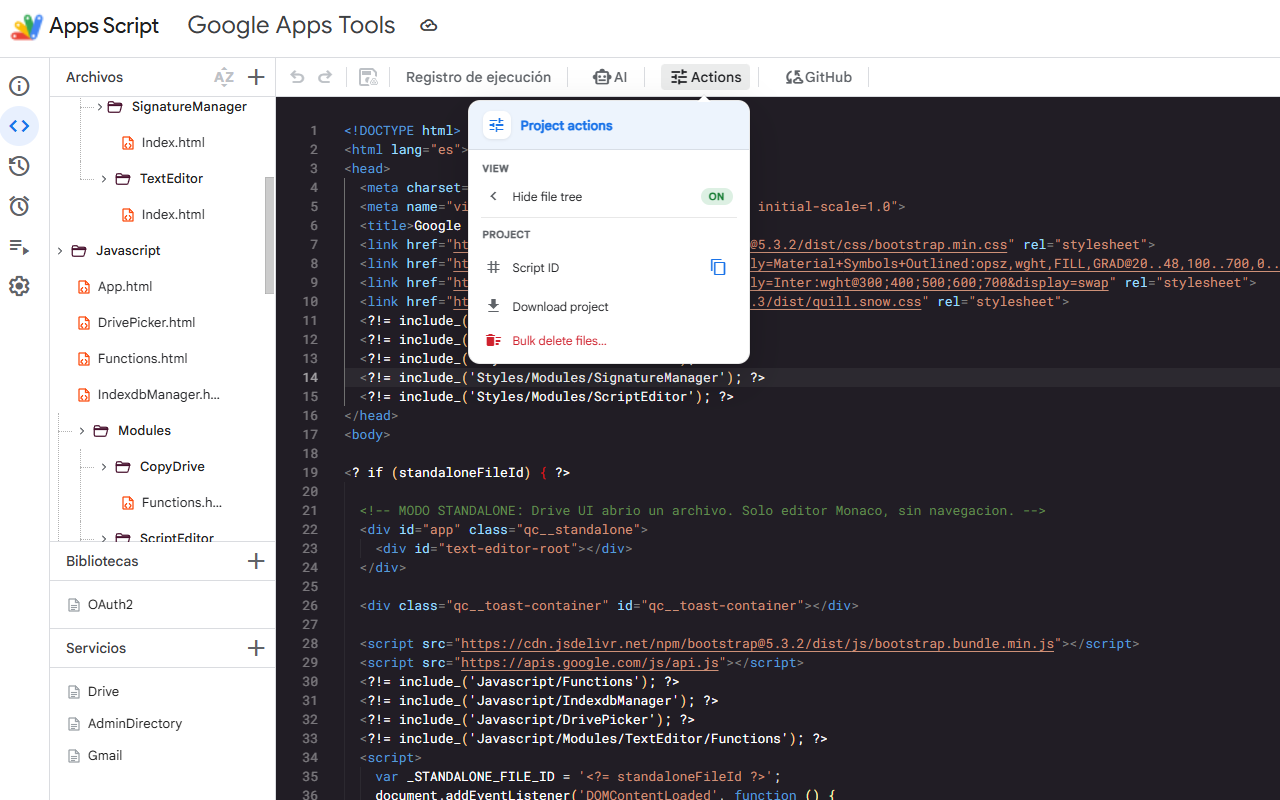Open the Actions toolbar menu
1280x800 pixels.
(705, 77)
